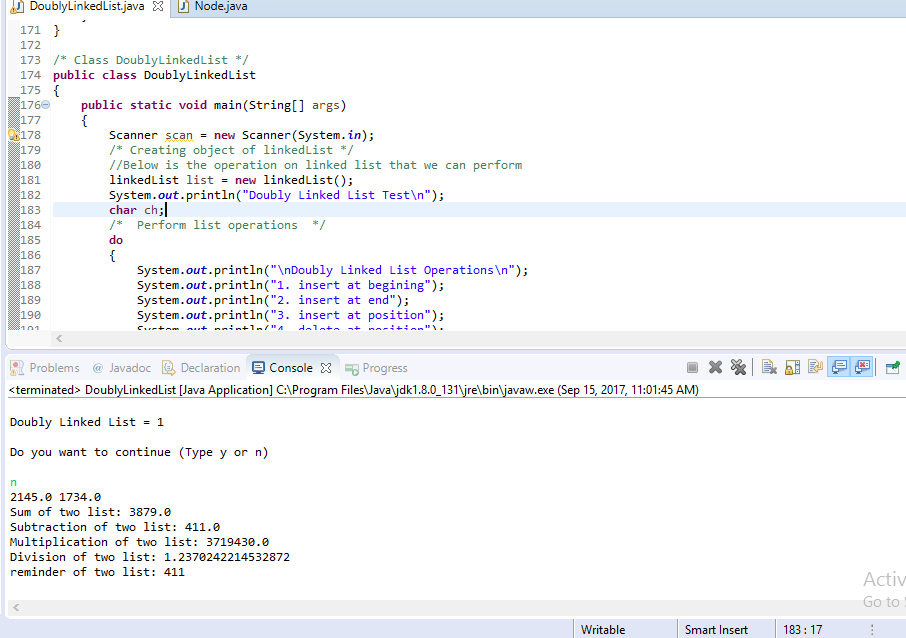Toggle show console when standard out changes

click(839, 368)
